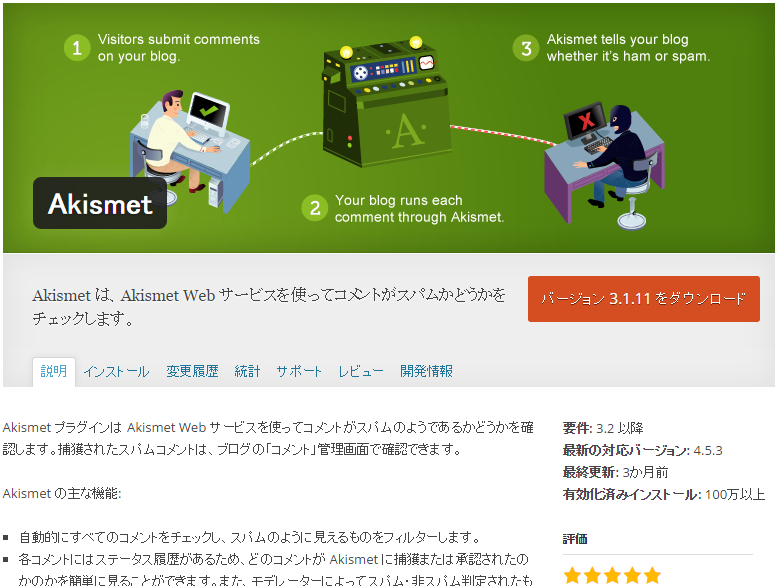The image size is (781, 586).
Task: Click the black Akismet logo badge
Action: (x=100, y=203)
